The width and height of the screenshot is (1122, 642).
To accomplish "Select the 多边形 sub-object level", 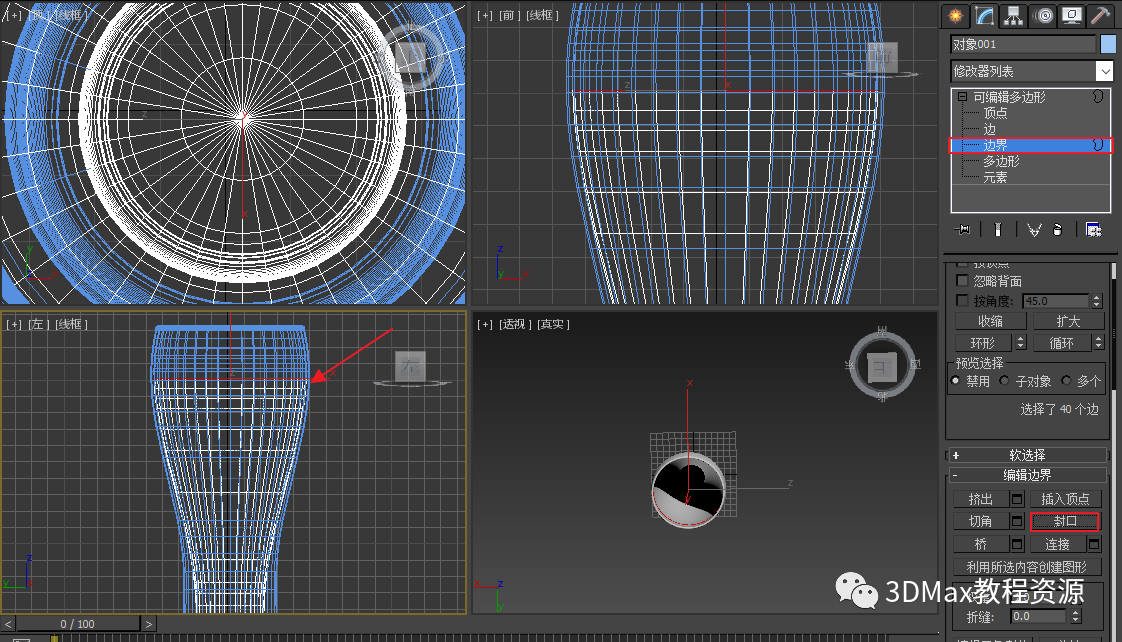I will [x=1001, y=162].
